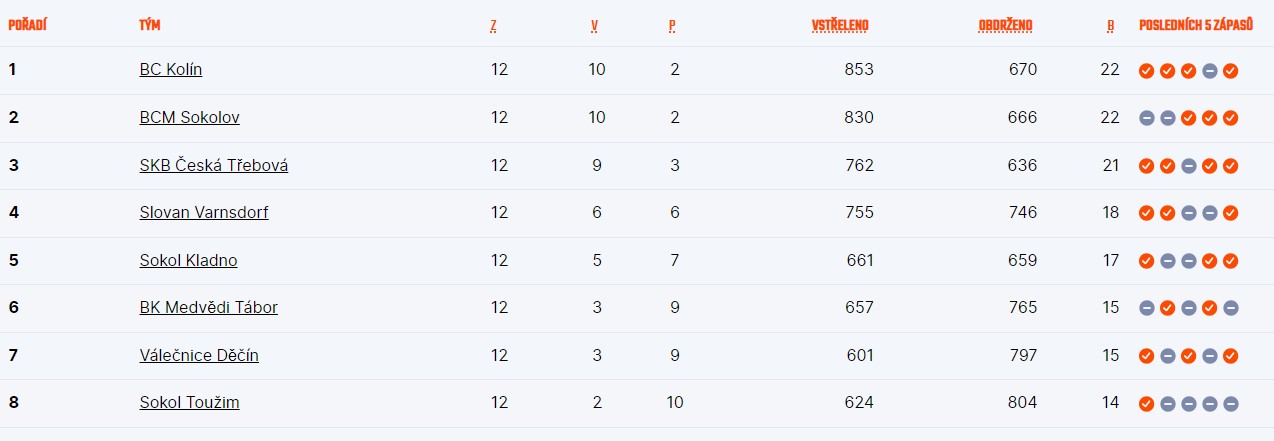Open the BCM Sokolov team link
This screenshot has width=1274, height=441.
(x=189, y=118)
